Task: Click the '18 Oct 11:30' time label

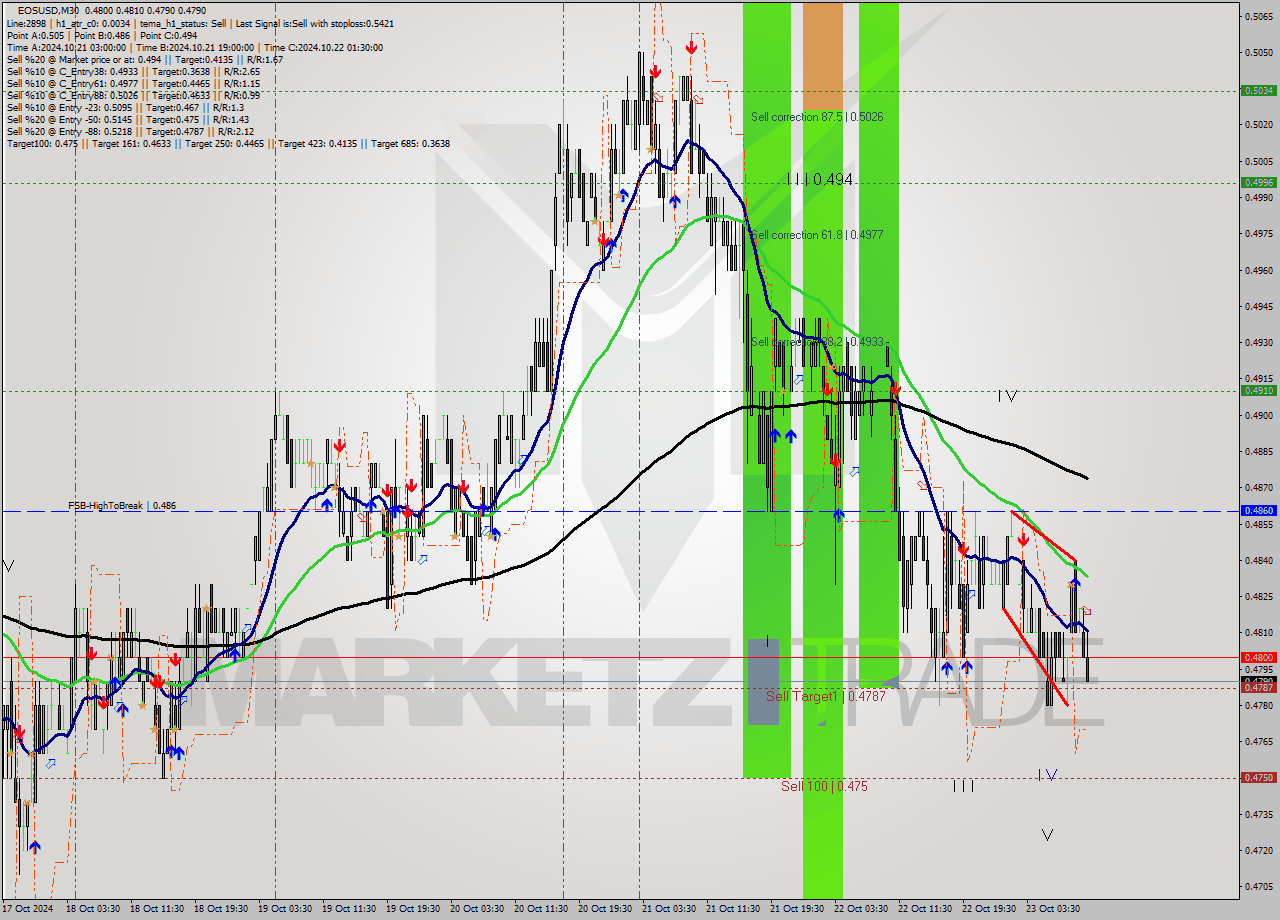Action: tap(156, 909)
